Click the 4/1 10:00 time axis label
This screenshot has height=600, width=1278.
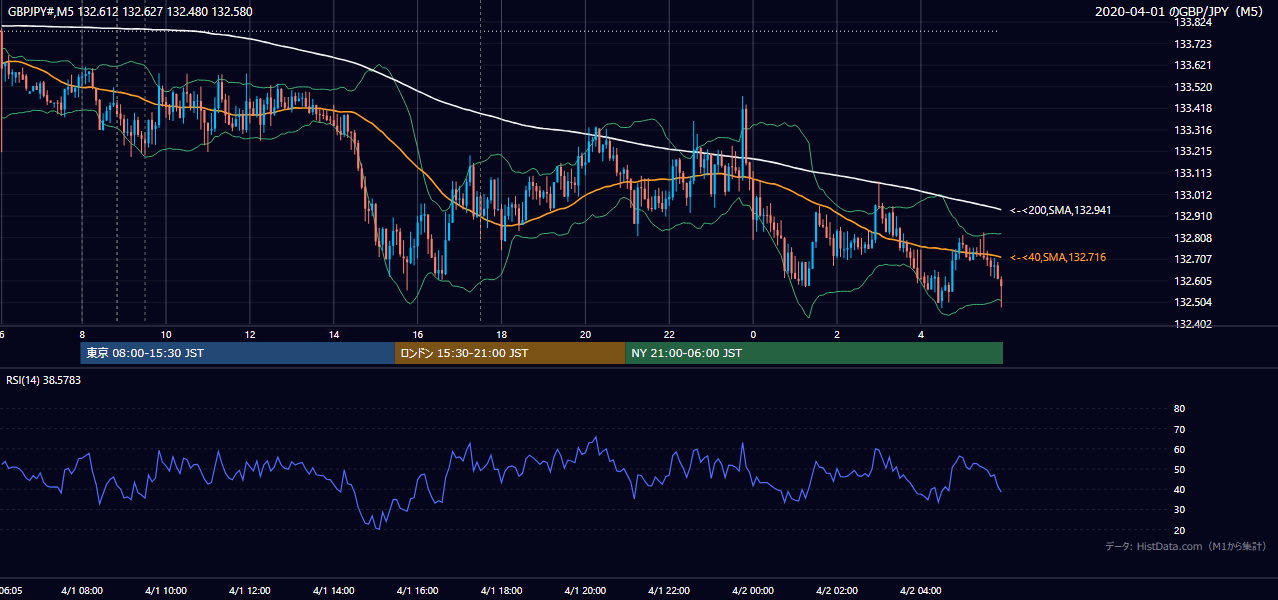pos(166,591)
